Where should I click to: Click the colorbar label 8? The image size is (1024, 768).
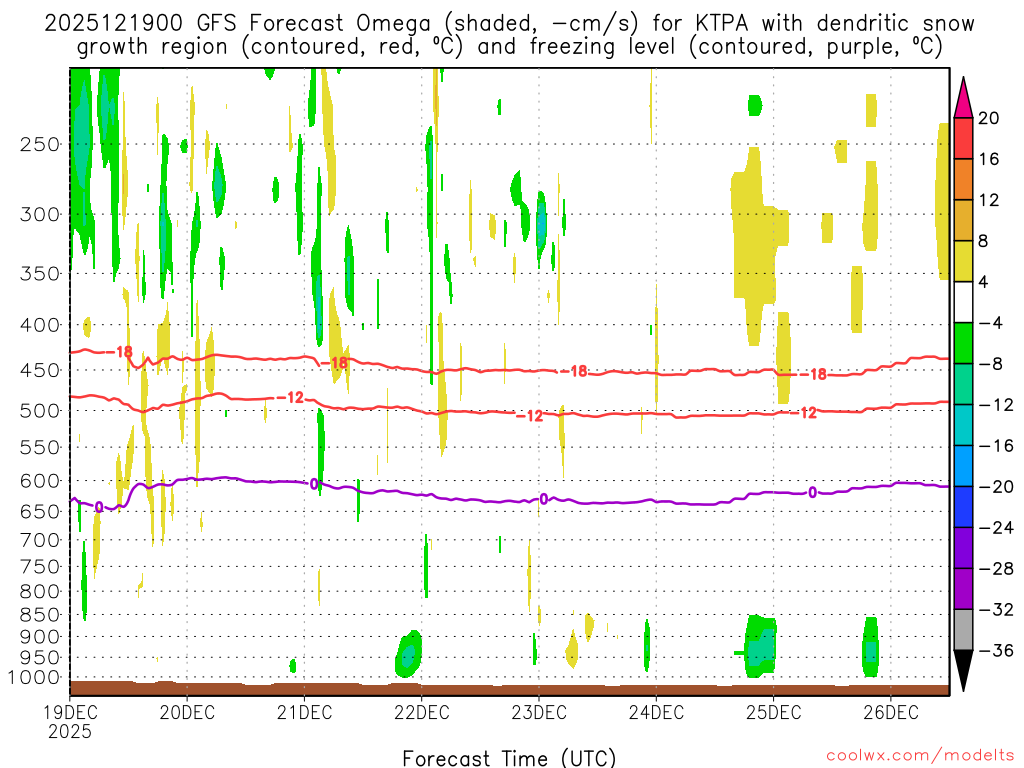click(x=984, y=242)
